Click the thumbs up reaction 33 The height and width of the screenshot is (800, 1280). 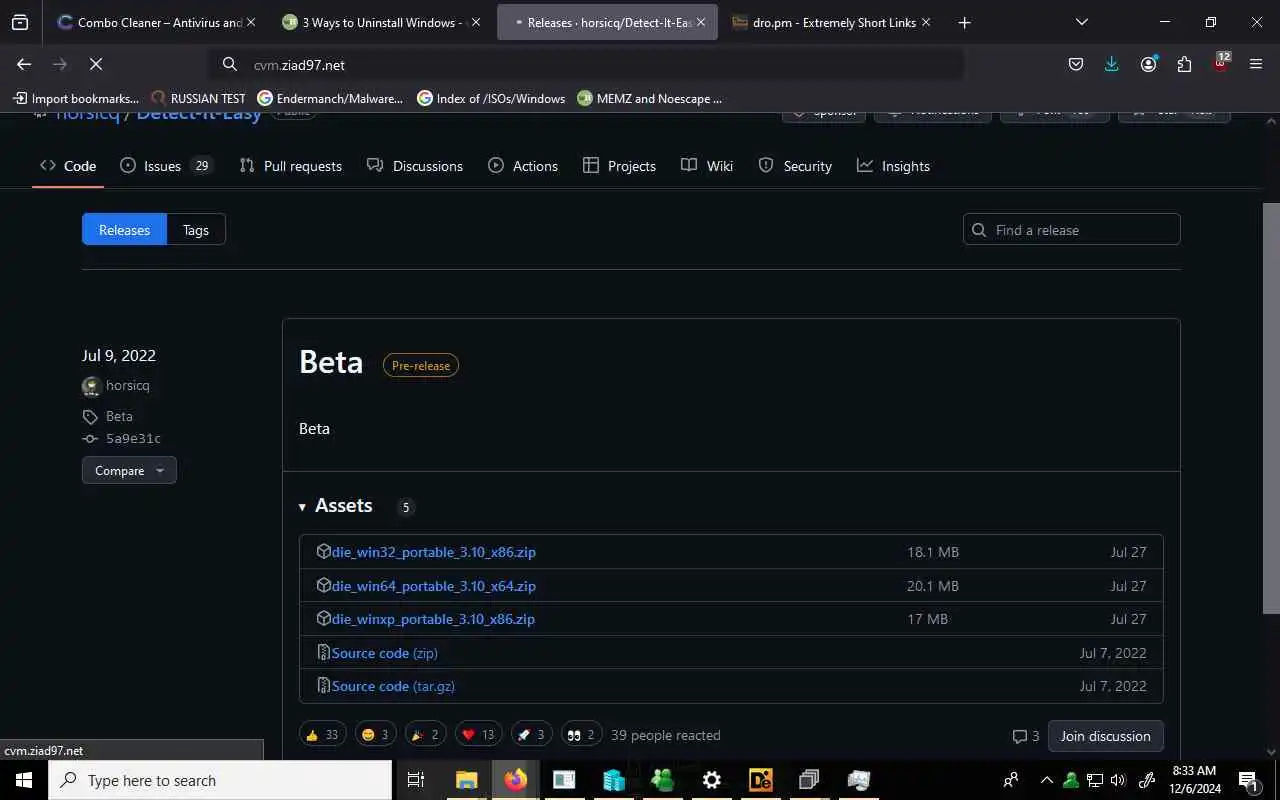(322, 735)
